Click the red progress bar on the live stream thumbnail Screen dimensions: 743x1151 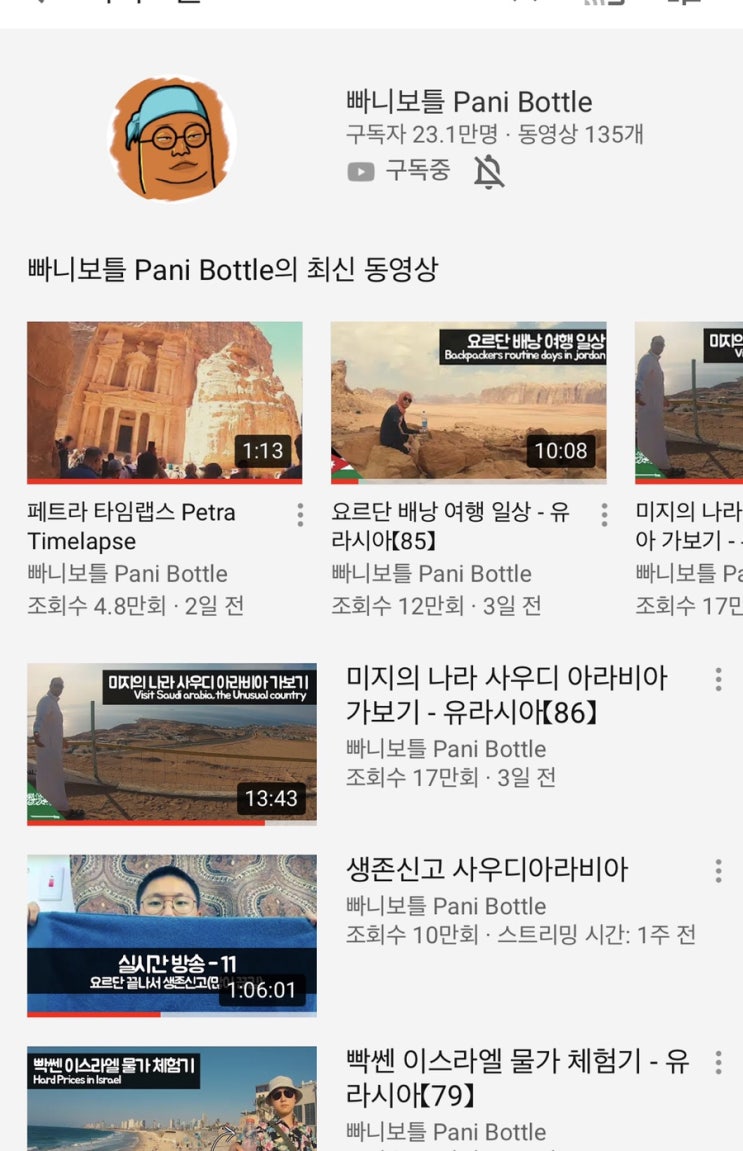[x=94, y=1014]
